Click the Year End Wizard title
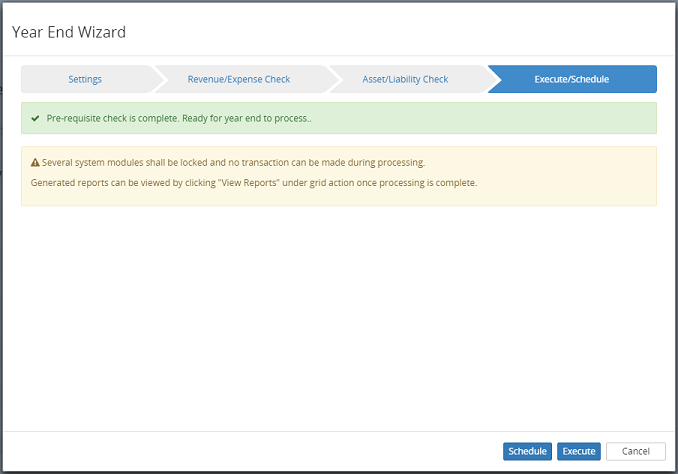 (69, 32)
